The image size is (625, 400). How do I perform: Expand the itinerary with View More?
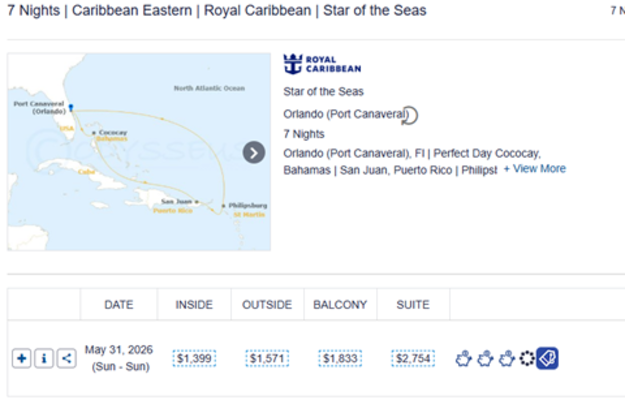[535, 169]
